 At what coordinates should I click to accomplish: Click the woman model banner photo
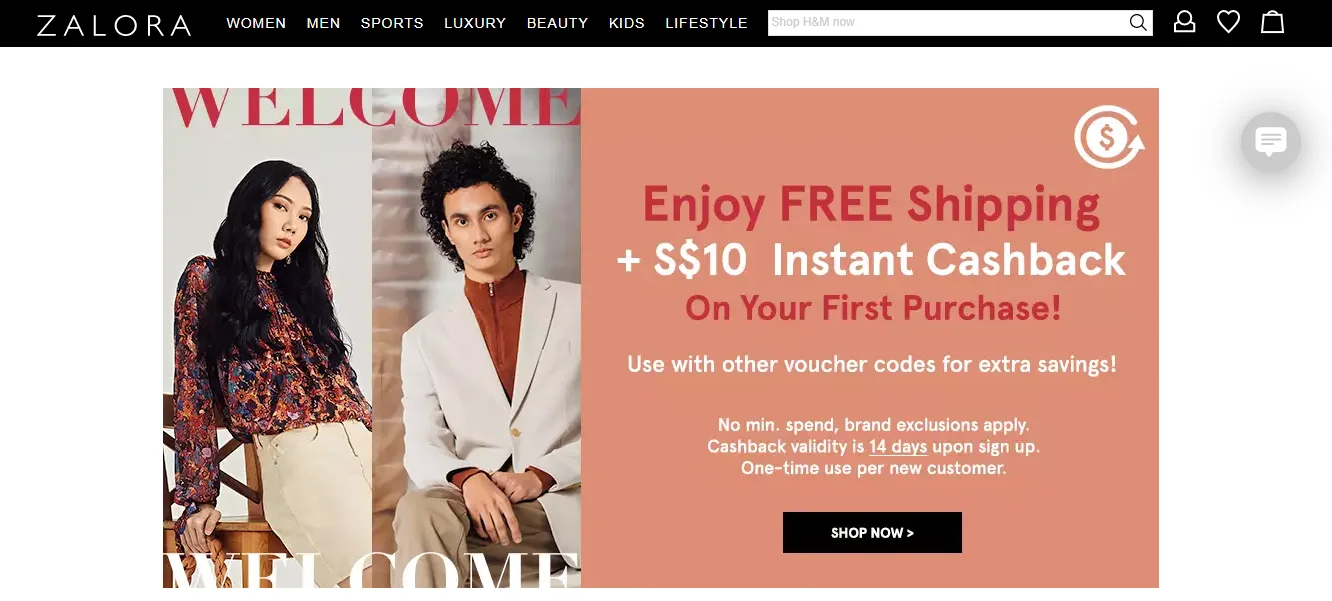(267, 338)
